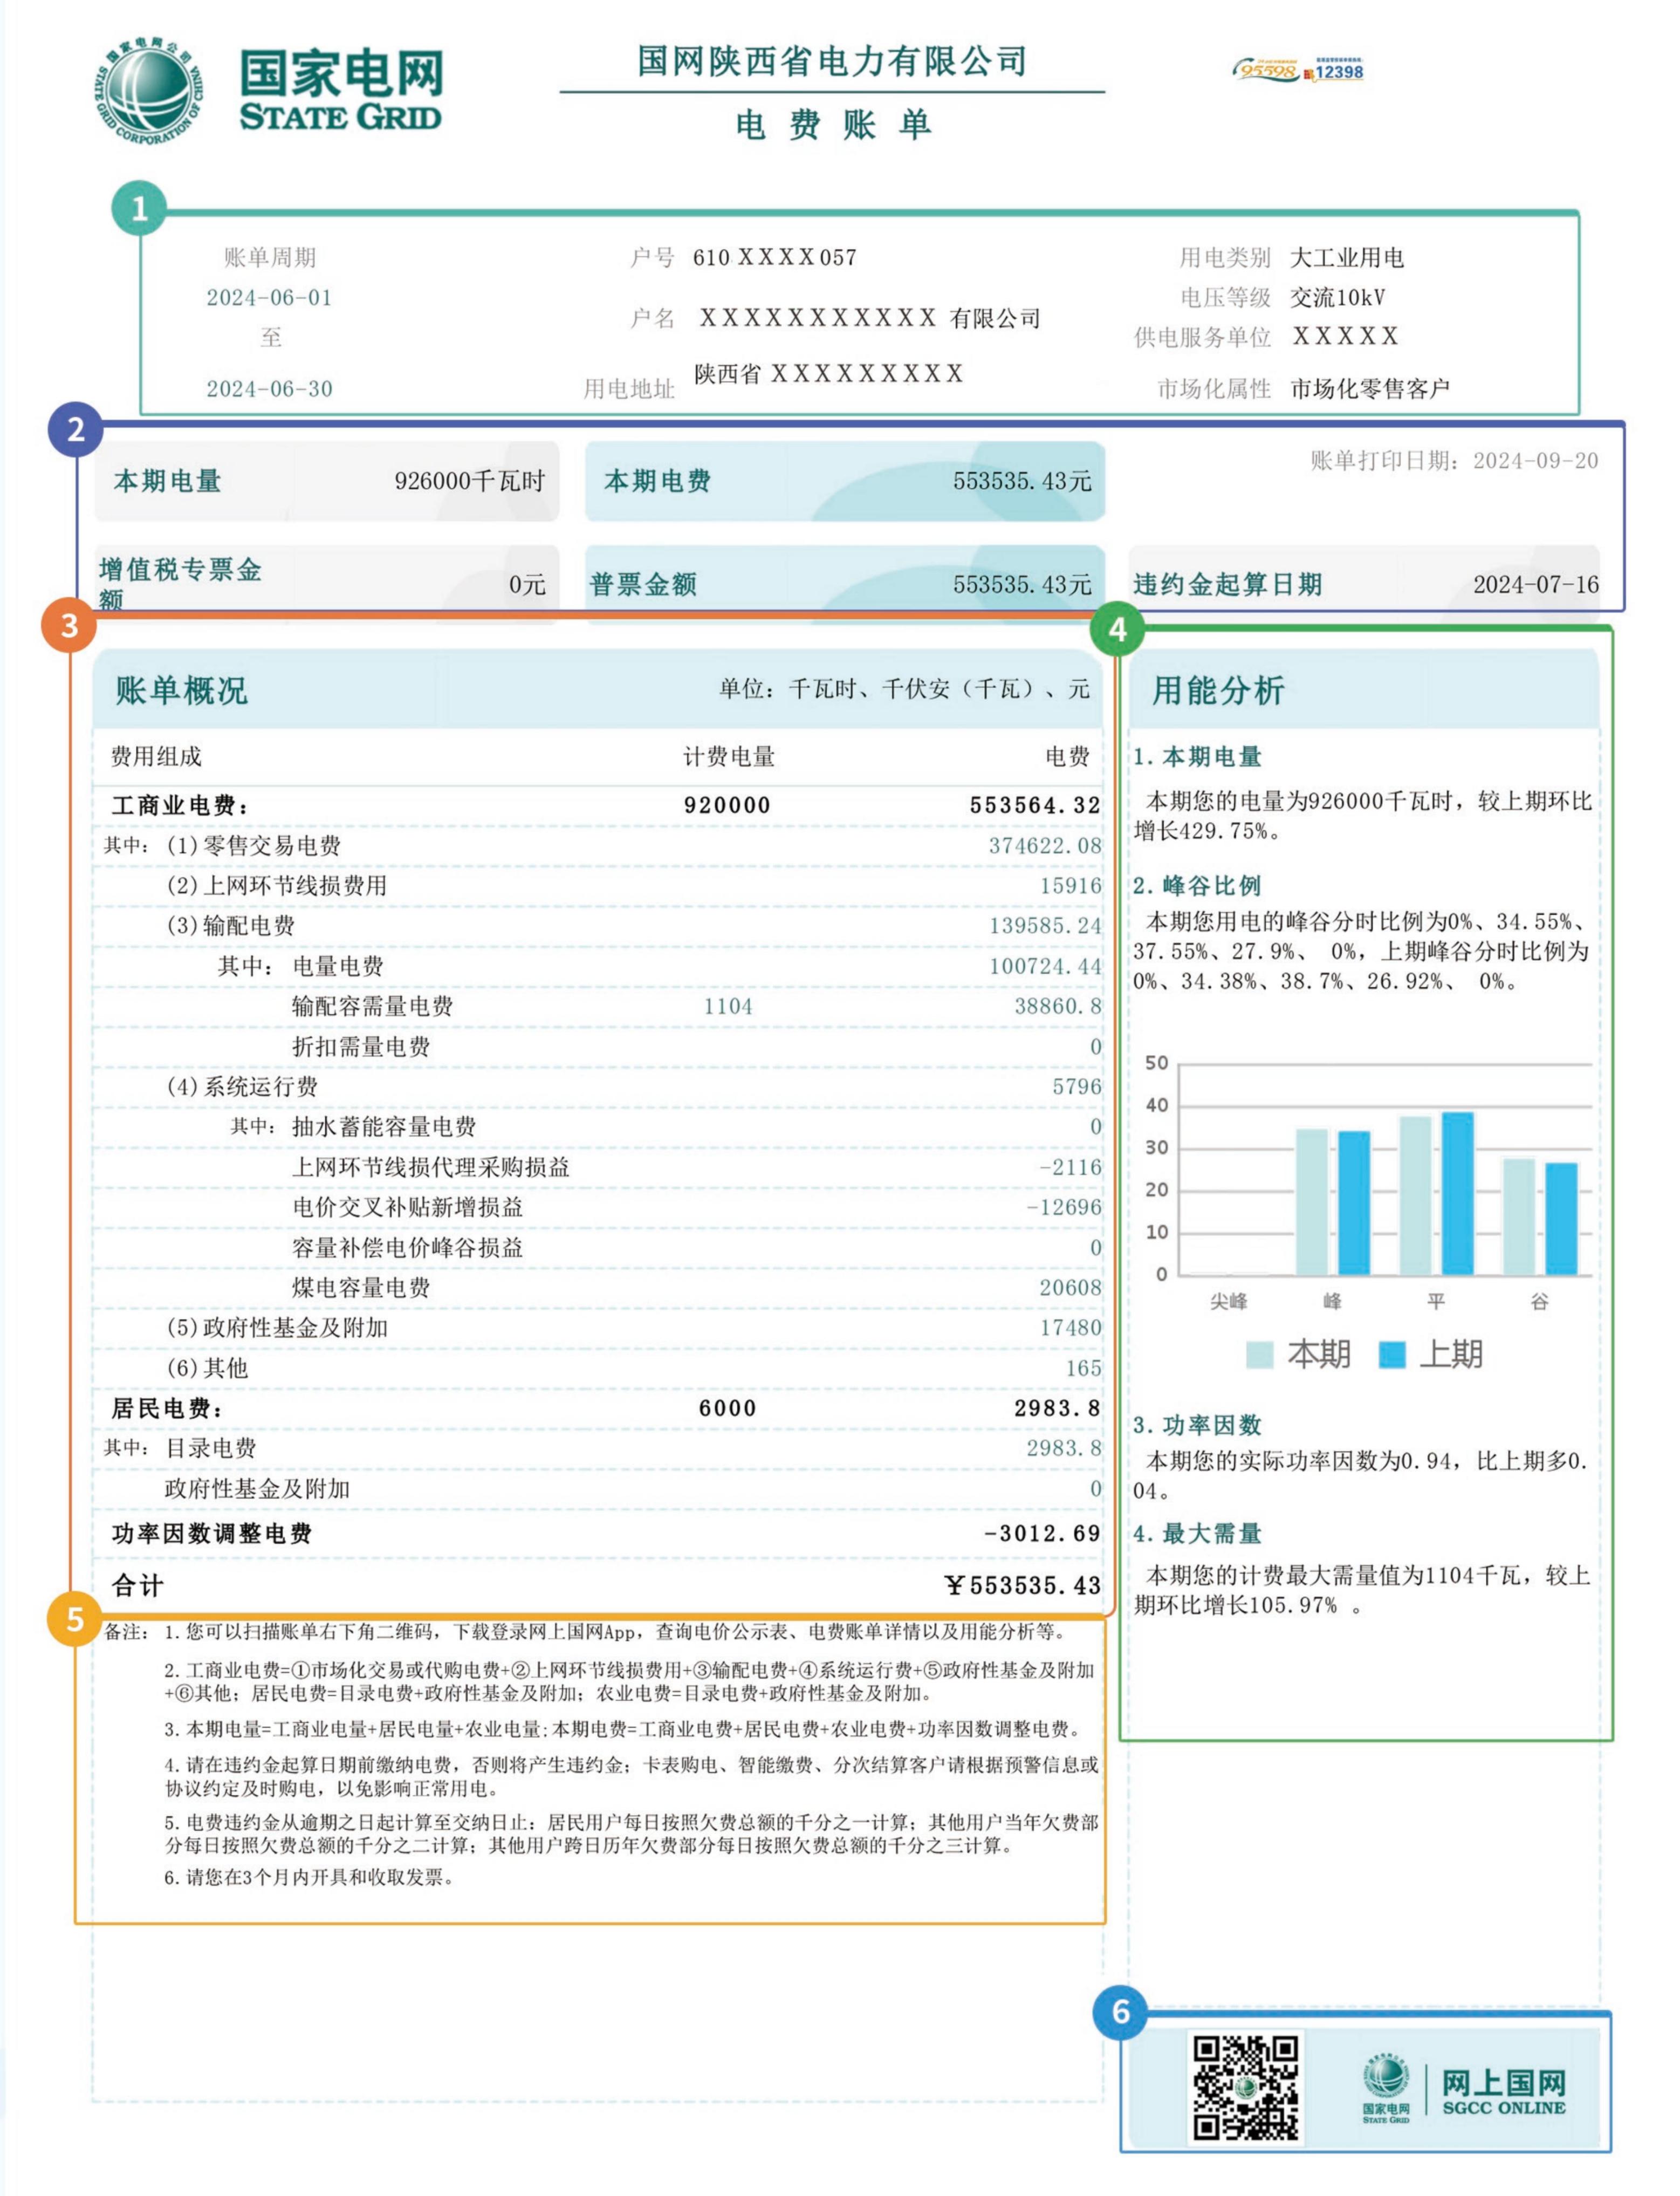This screenshot has width=1680, height=2196.
Task: Click the account number 610XXXX057
Action: coord(775,257)
